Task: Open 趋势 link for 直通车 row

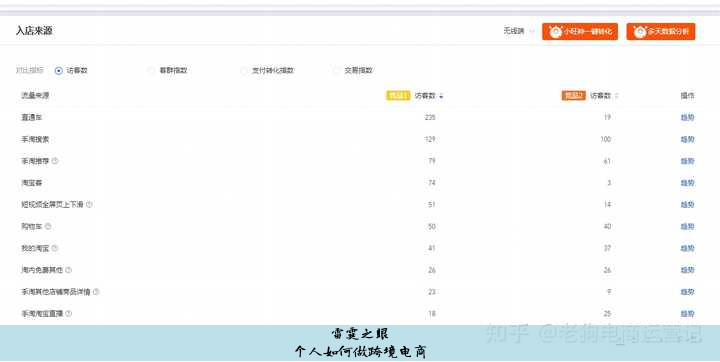Action: [687, 118]
